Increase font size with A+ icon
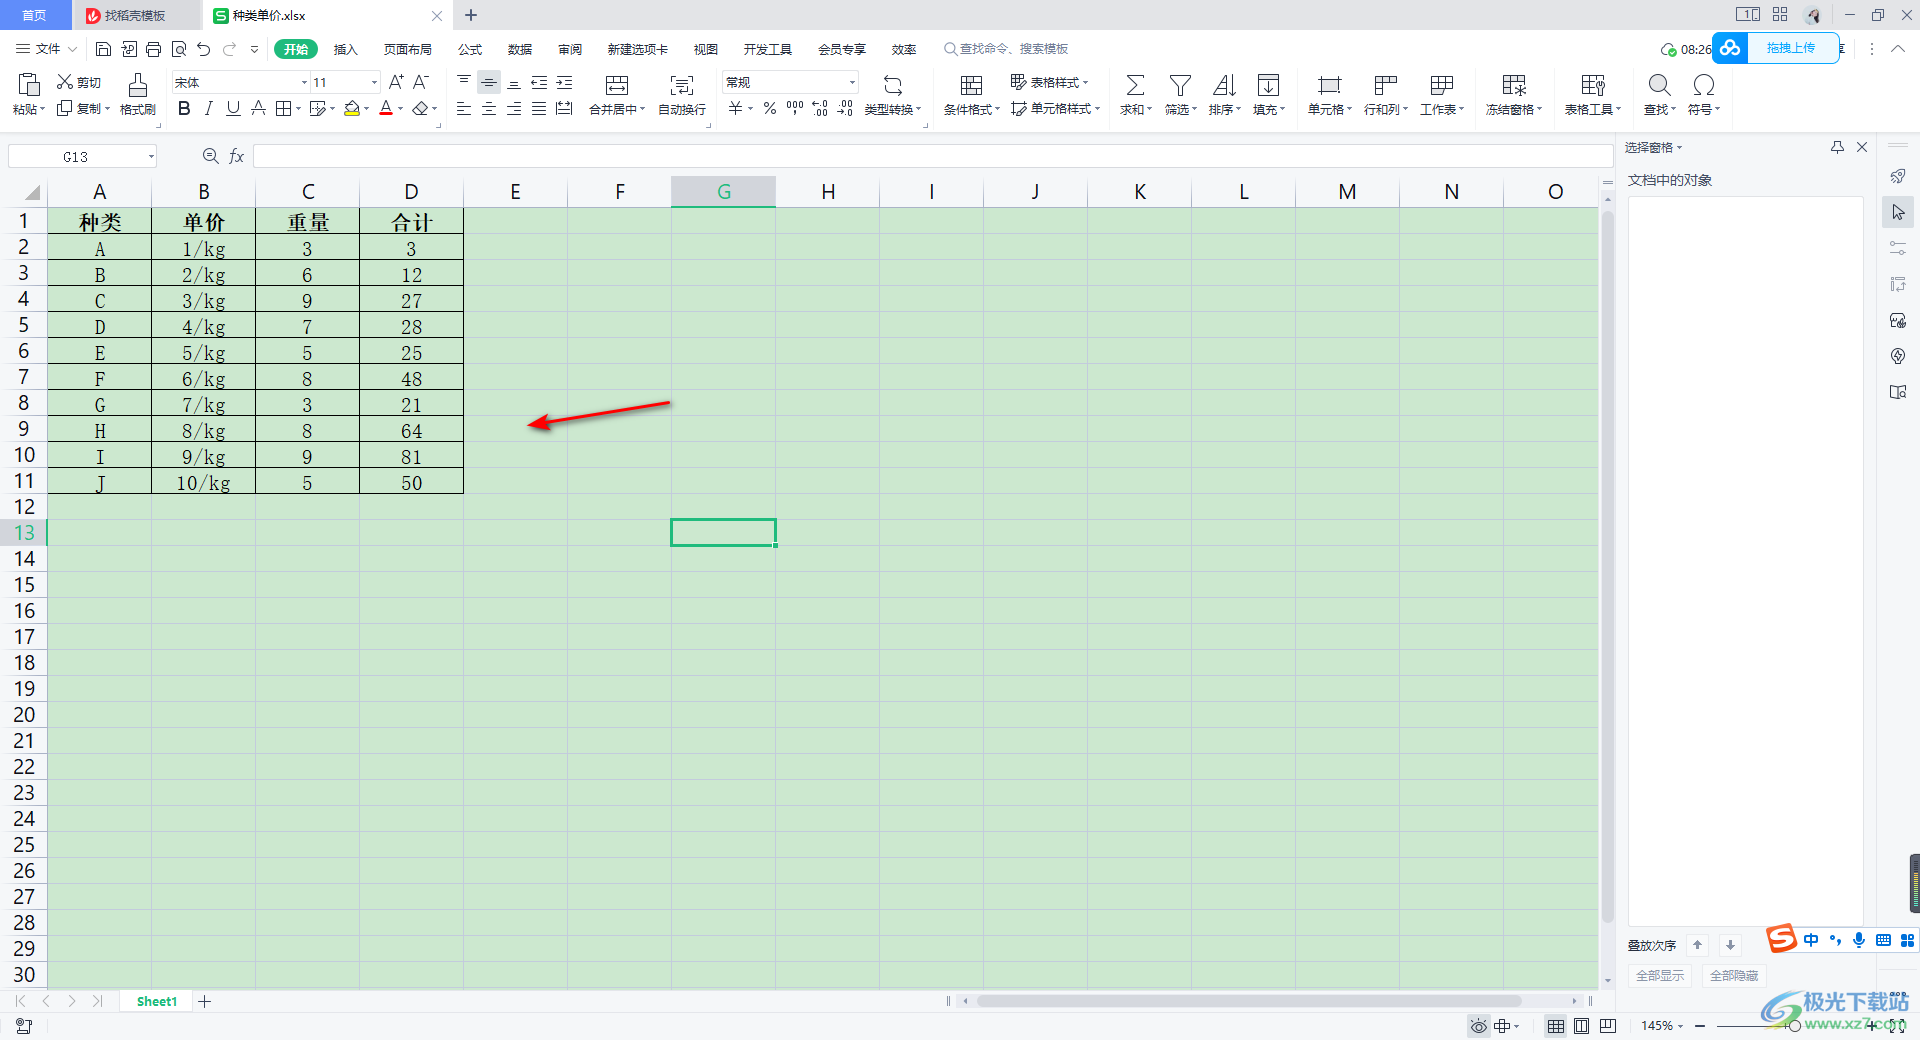 (x=396, y=82)
